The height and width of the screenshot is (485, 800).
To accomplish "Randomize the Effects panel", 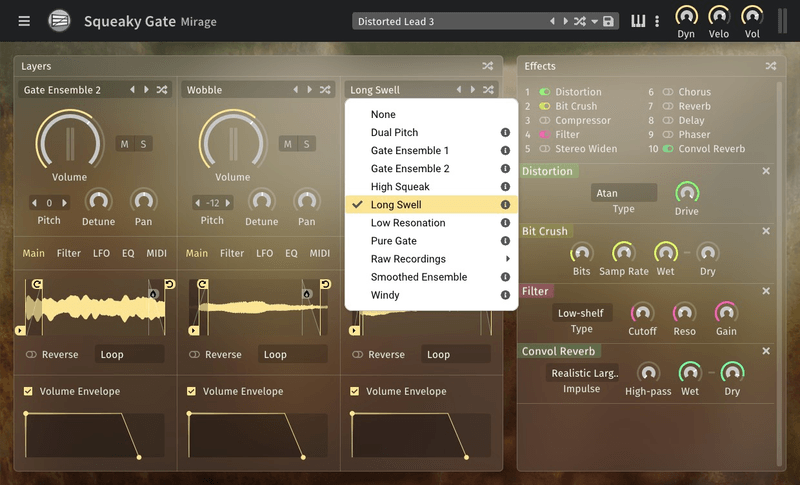I will [x=770, y=66].
